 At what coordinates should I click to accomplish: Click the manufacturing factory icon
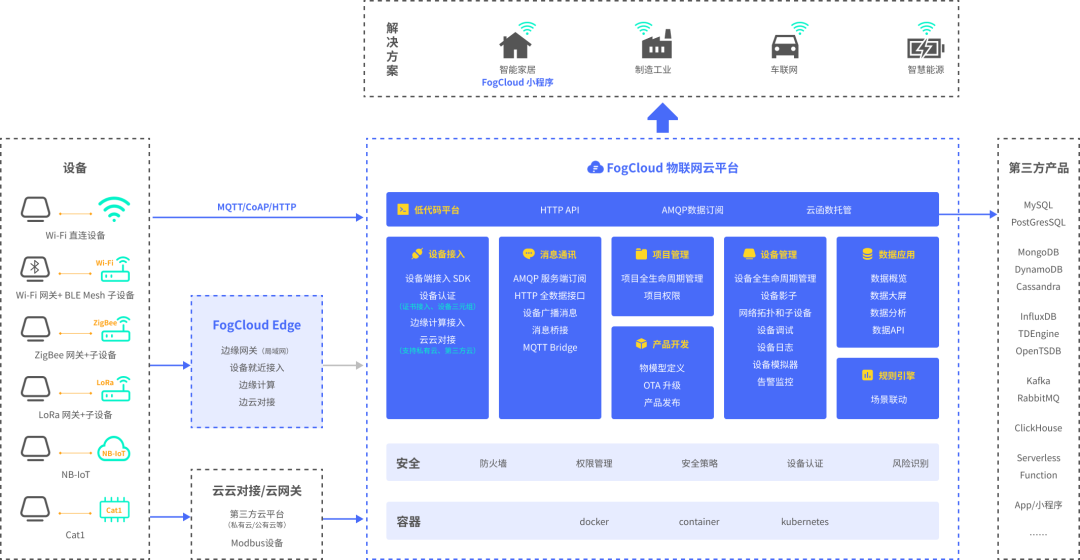[x=655, y=46]
